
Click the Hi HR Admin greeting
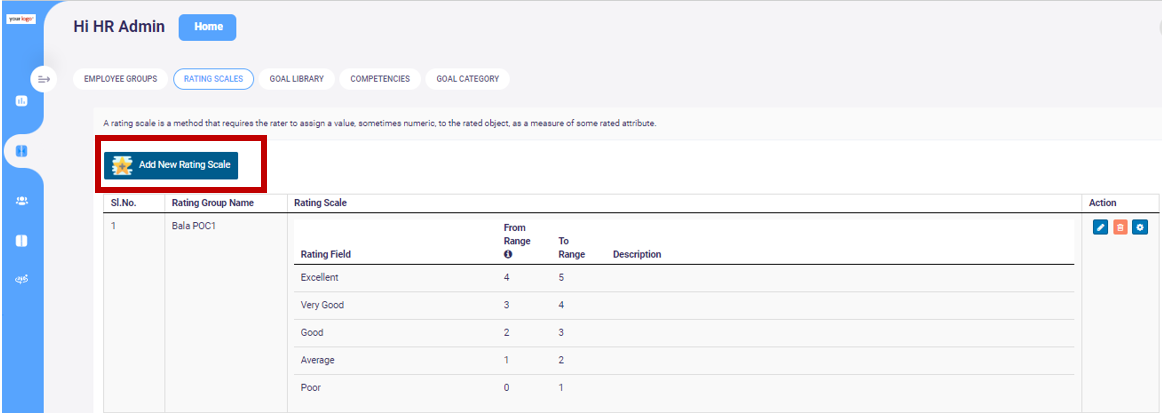click(119, 27)
